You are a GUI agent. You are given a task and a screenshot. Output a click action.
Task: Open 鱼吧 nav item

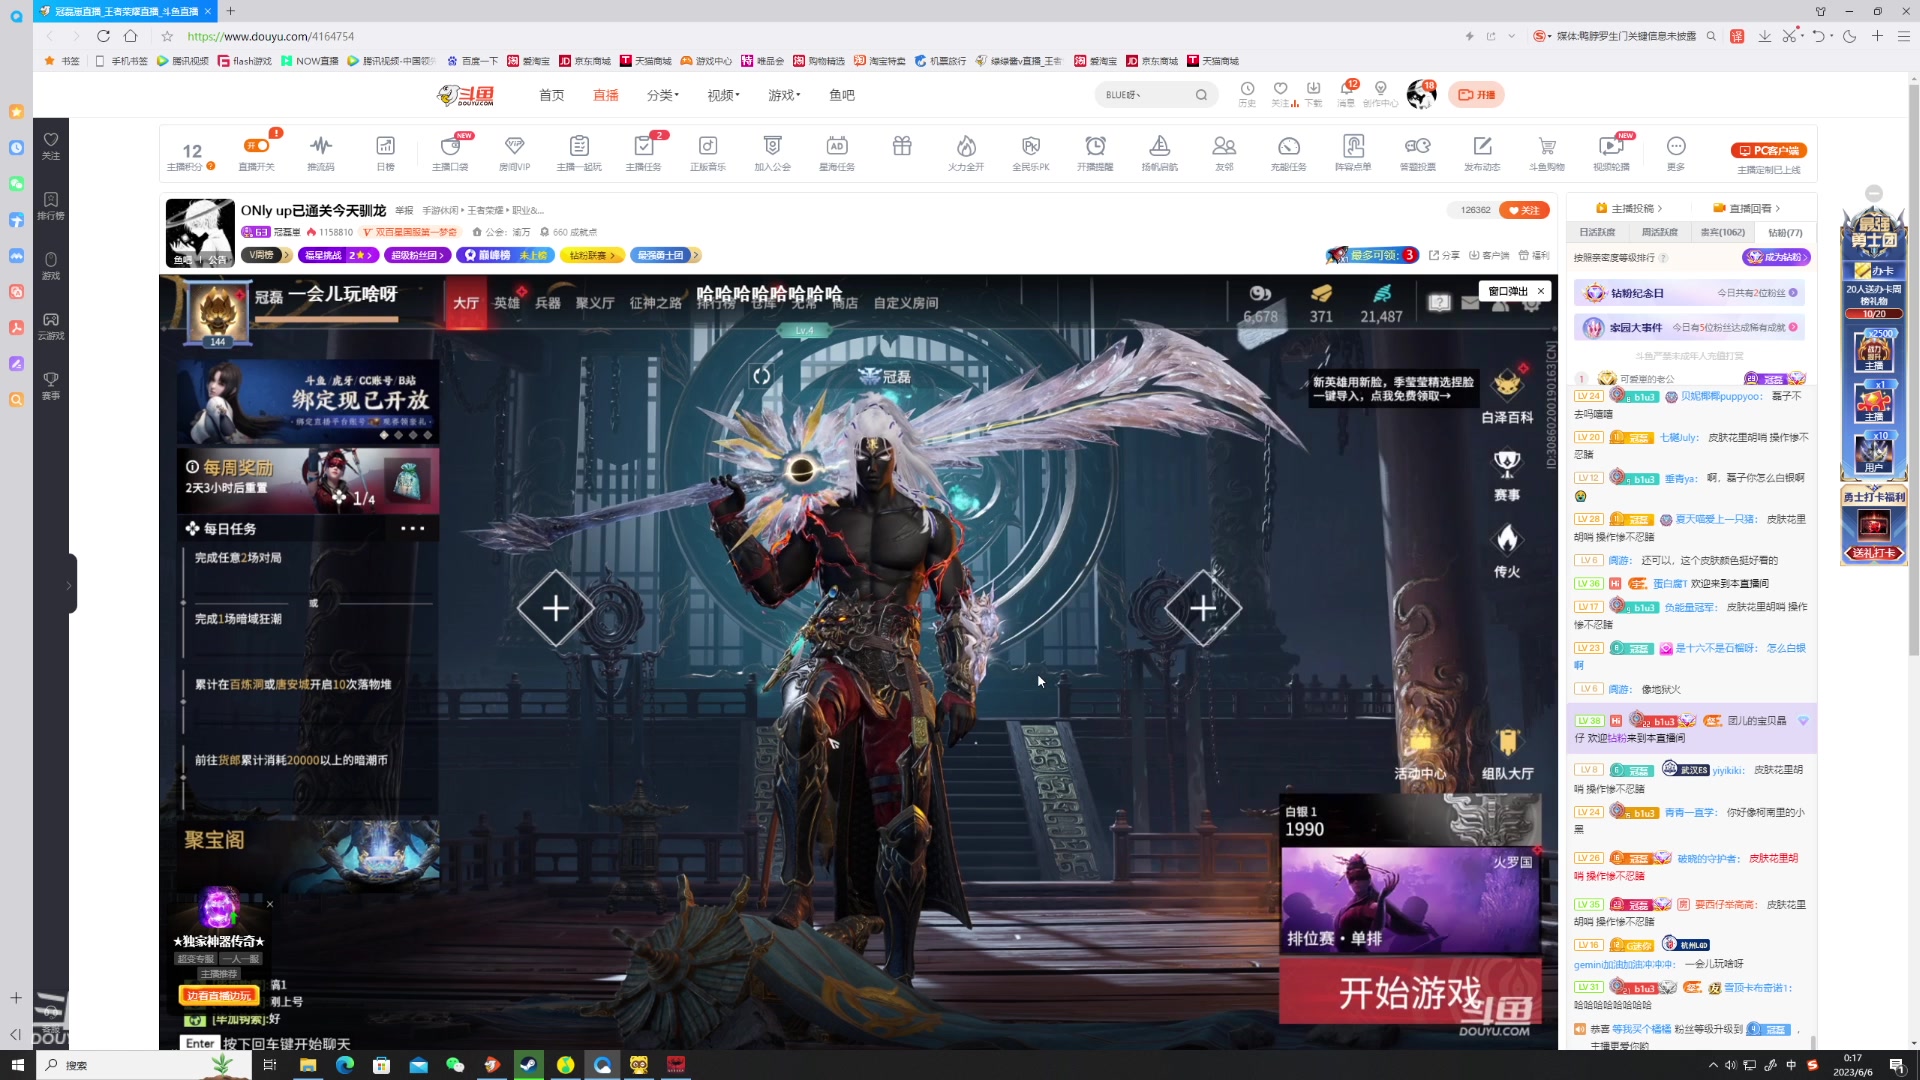point(842,95)
